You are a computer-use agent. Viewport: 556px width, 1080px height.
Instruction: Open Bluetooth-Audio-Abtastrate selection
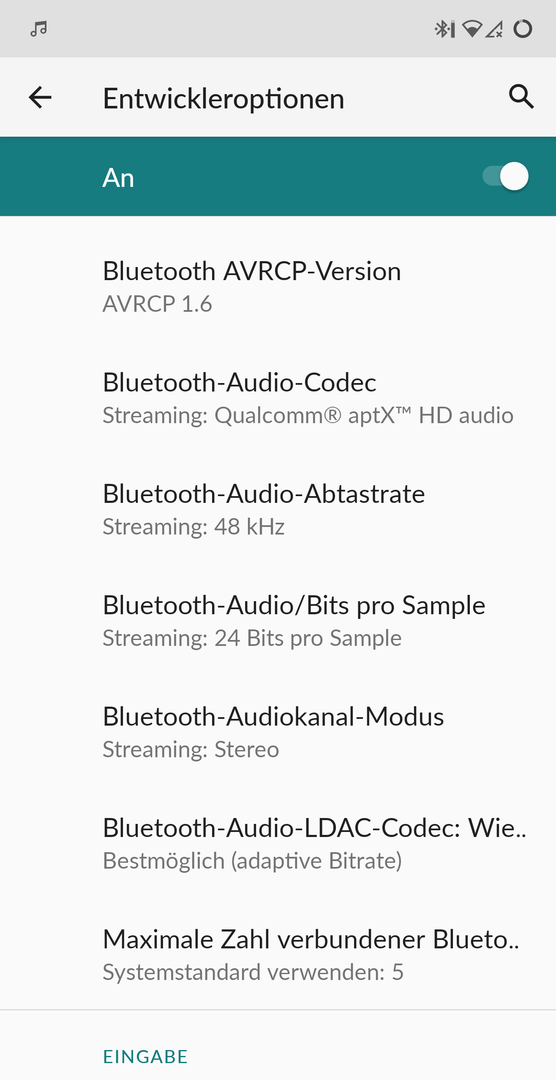coord(278,509)
